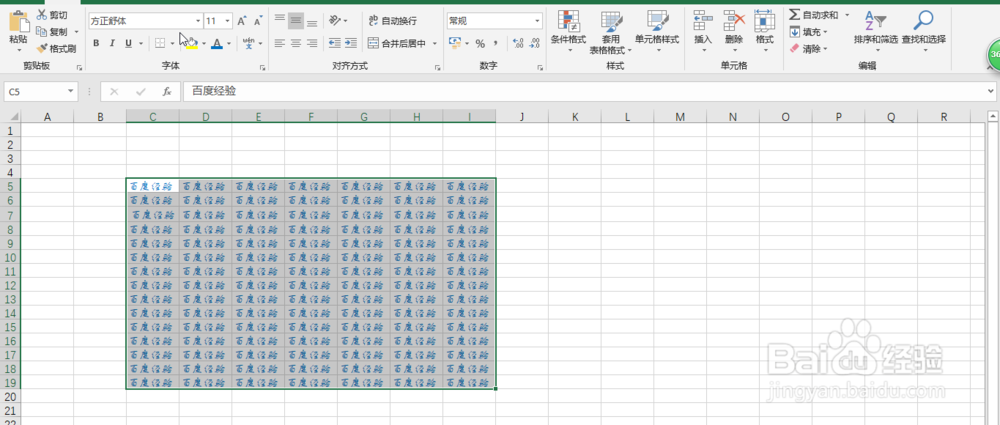The width and height of the screenshot is (1000, 425).
Task: Open the phonetic guide (wén) button
Action: (250, 43)
